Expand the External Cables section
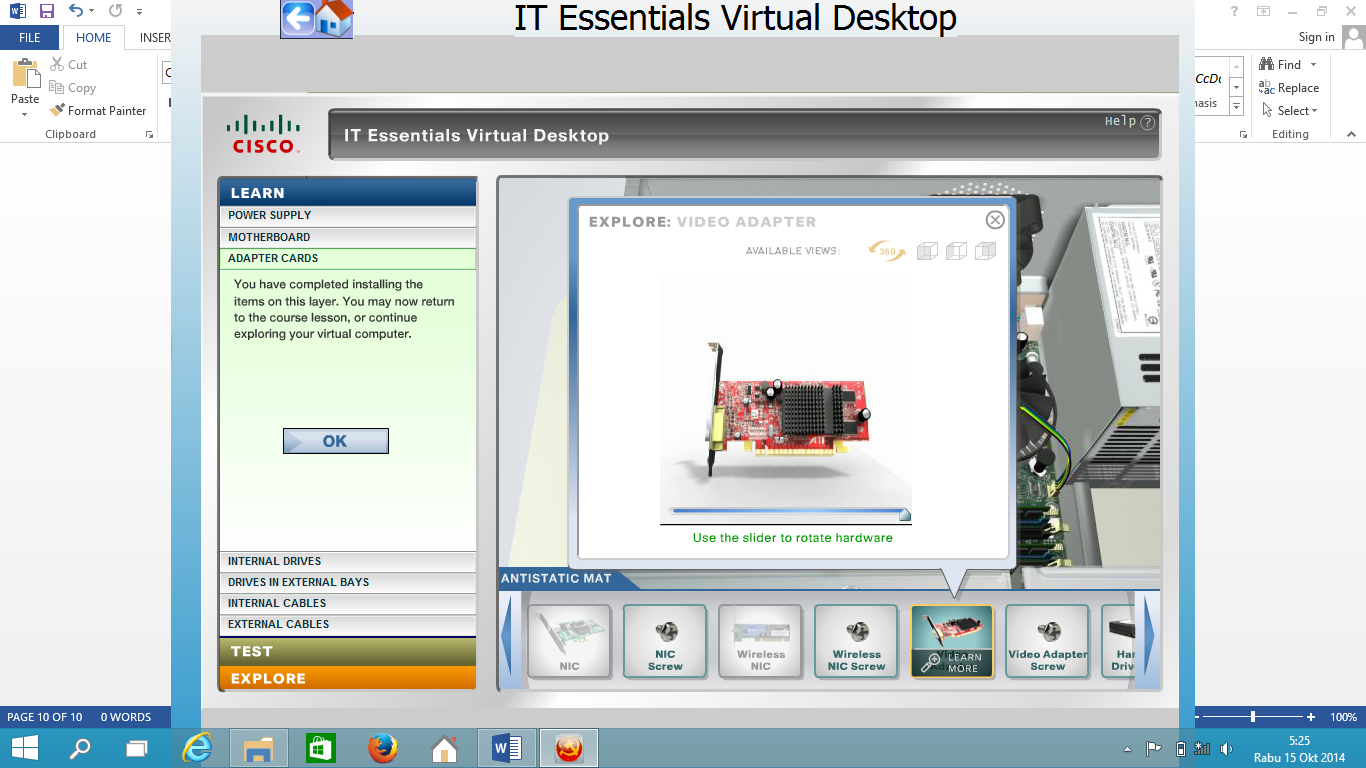Viewport: 1366px width, 768px height. pyautogui.click(x=347, y=625)
